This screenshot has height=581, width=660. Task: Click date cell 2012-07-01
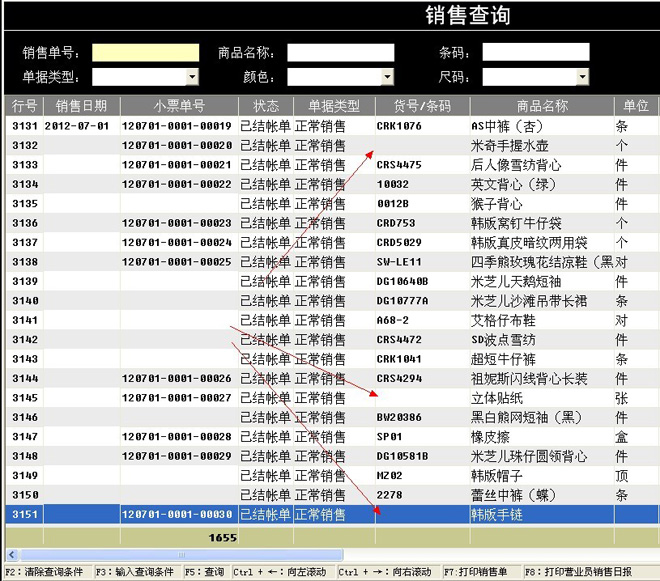[x=77, y=126]
